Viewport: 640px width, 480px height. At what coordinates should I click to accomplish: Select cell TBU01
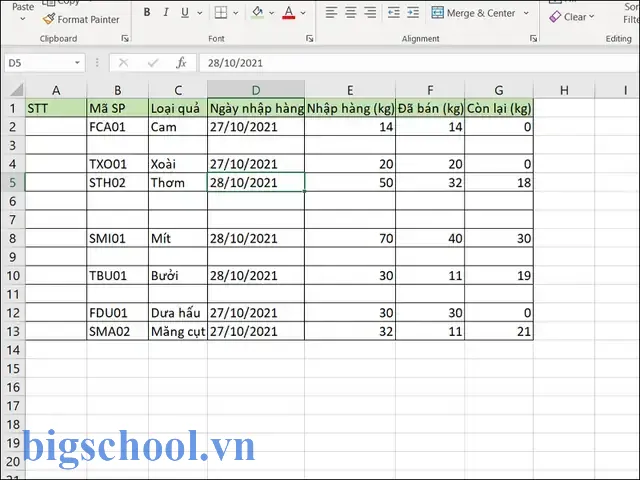[x=118, y=276]
